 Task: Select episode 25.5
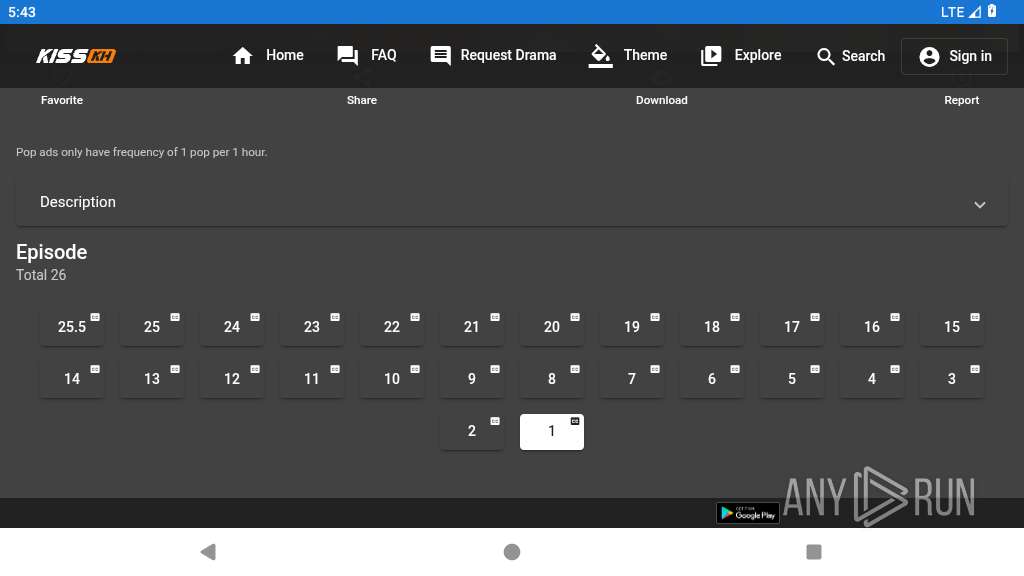tap(72, 327)
